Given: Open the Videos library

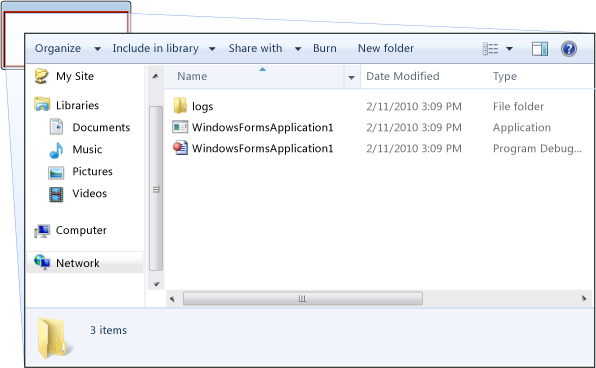Looking at the screenshot, I should click(x=90, y=194).
